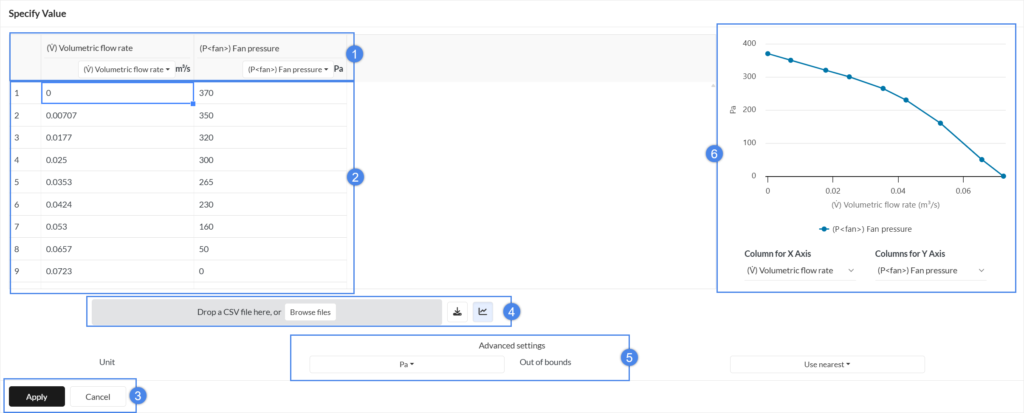
Task: Open the Pa unit dropdown
Action: pos(407,365)
